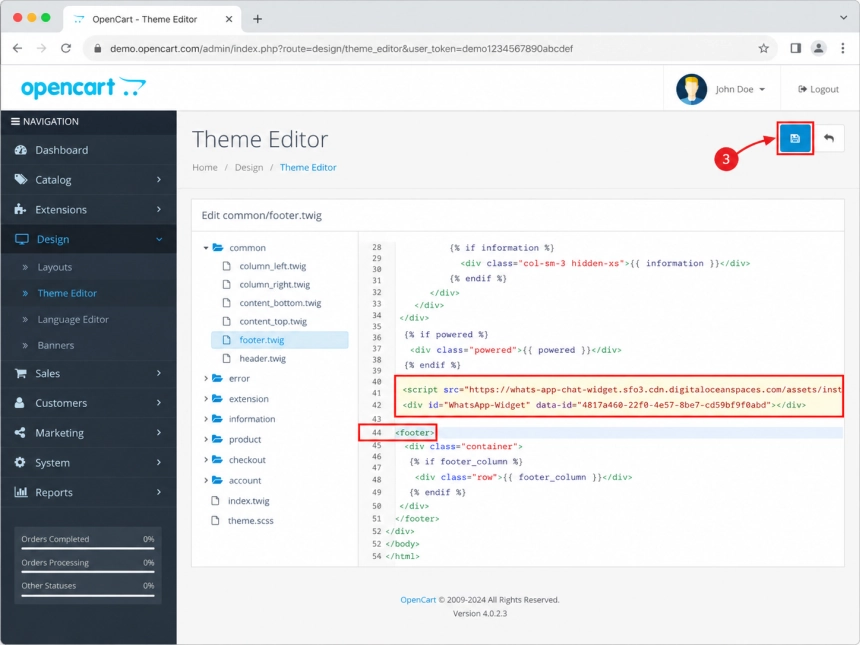The width and height of the screenshot is (860, 645).
Task: Go back in browser history
Action: [x=18, y=48]
